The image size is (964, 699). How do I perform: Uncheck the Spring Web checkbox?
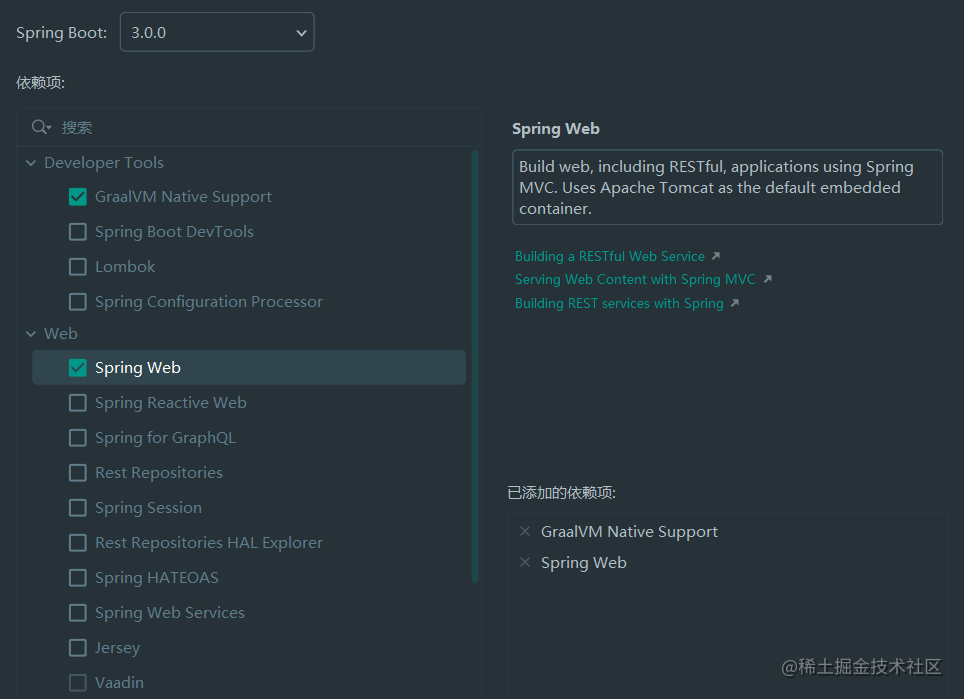tap(77, 368)
